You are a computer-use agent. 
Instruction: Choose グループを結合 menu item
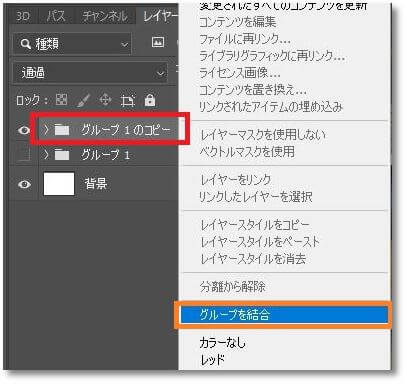(284, 314)
